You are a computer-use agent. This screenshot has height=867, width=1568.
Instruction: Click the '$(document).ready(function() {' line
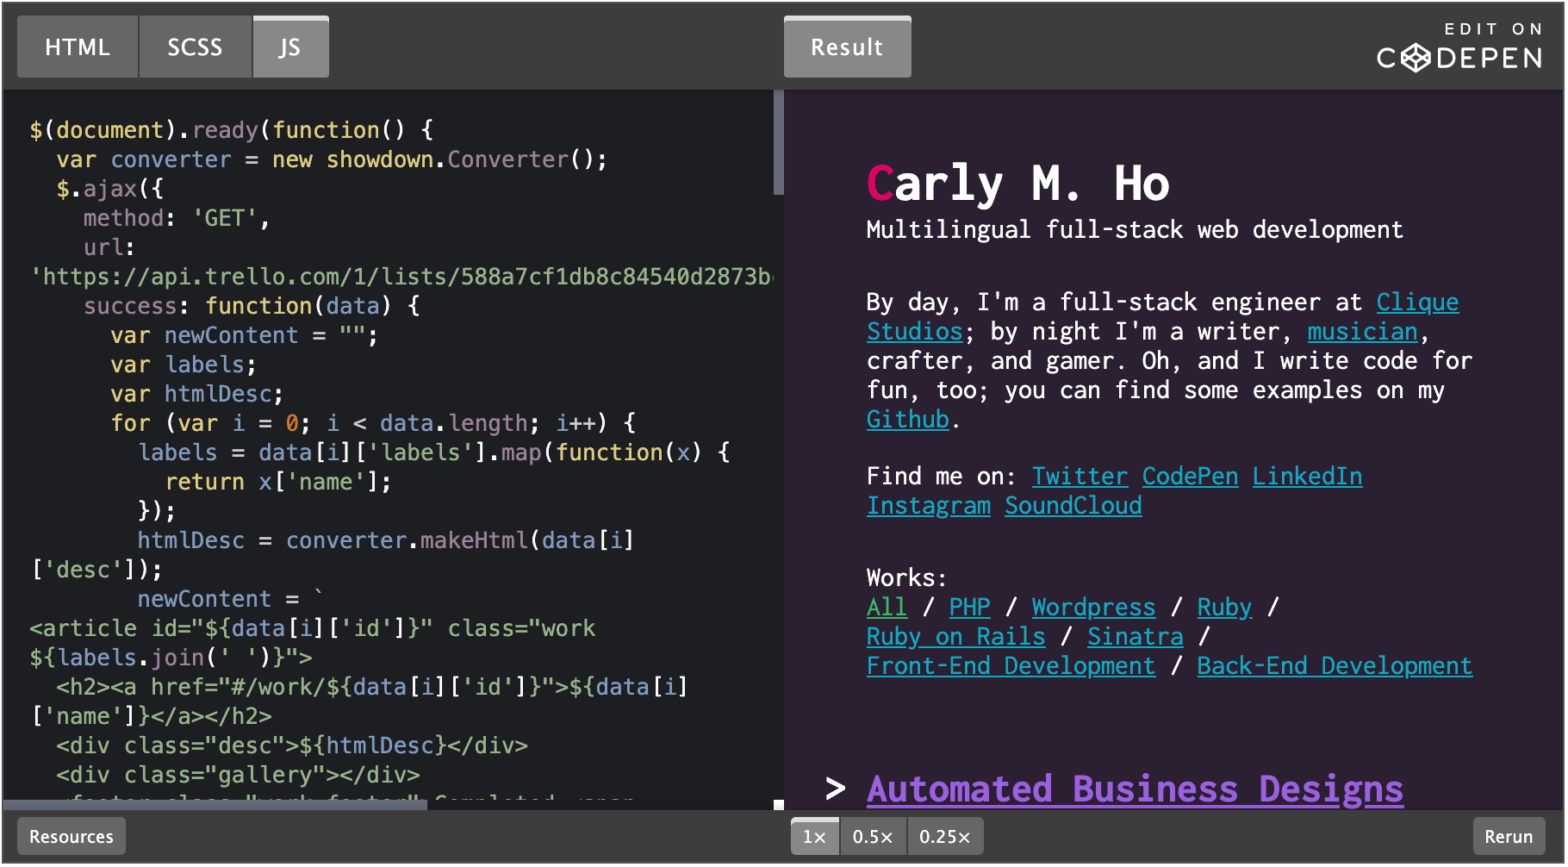tap(231, 130)
